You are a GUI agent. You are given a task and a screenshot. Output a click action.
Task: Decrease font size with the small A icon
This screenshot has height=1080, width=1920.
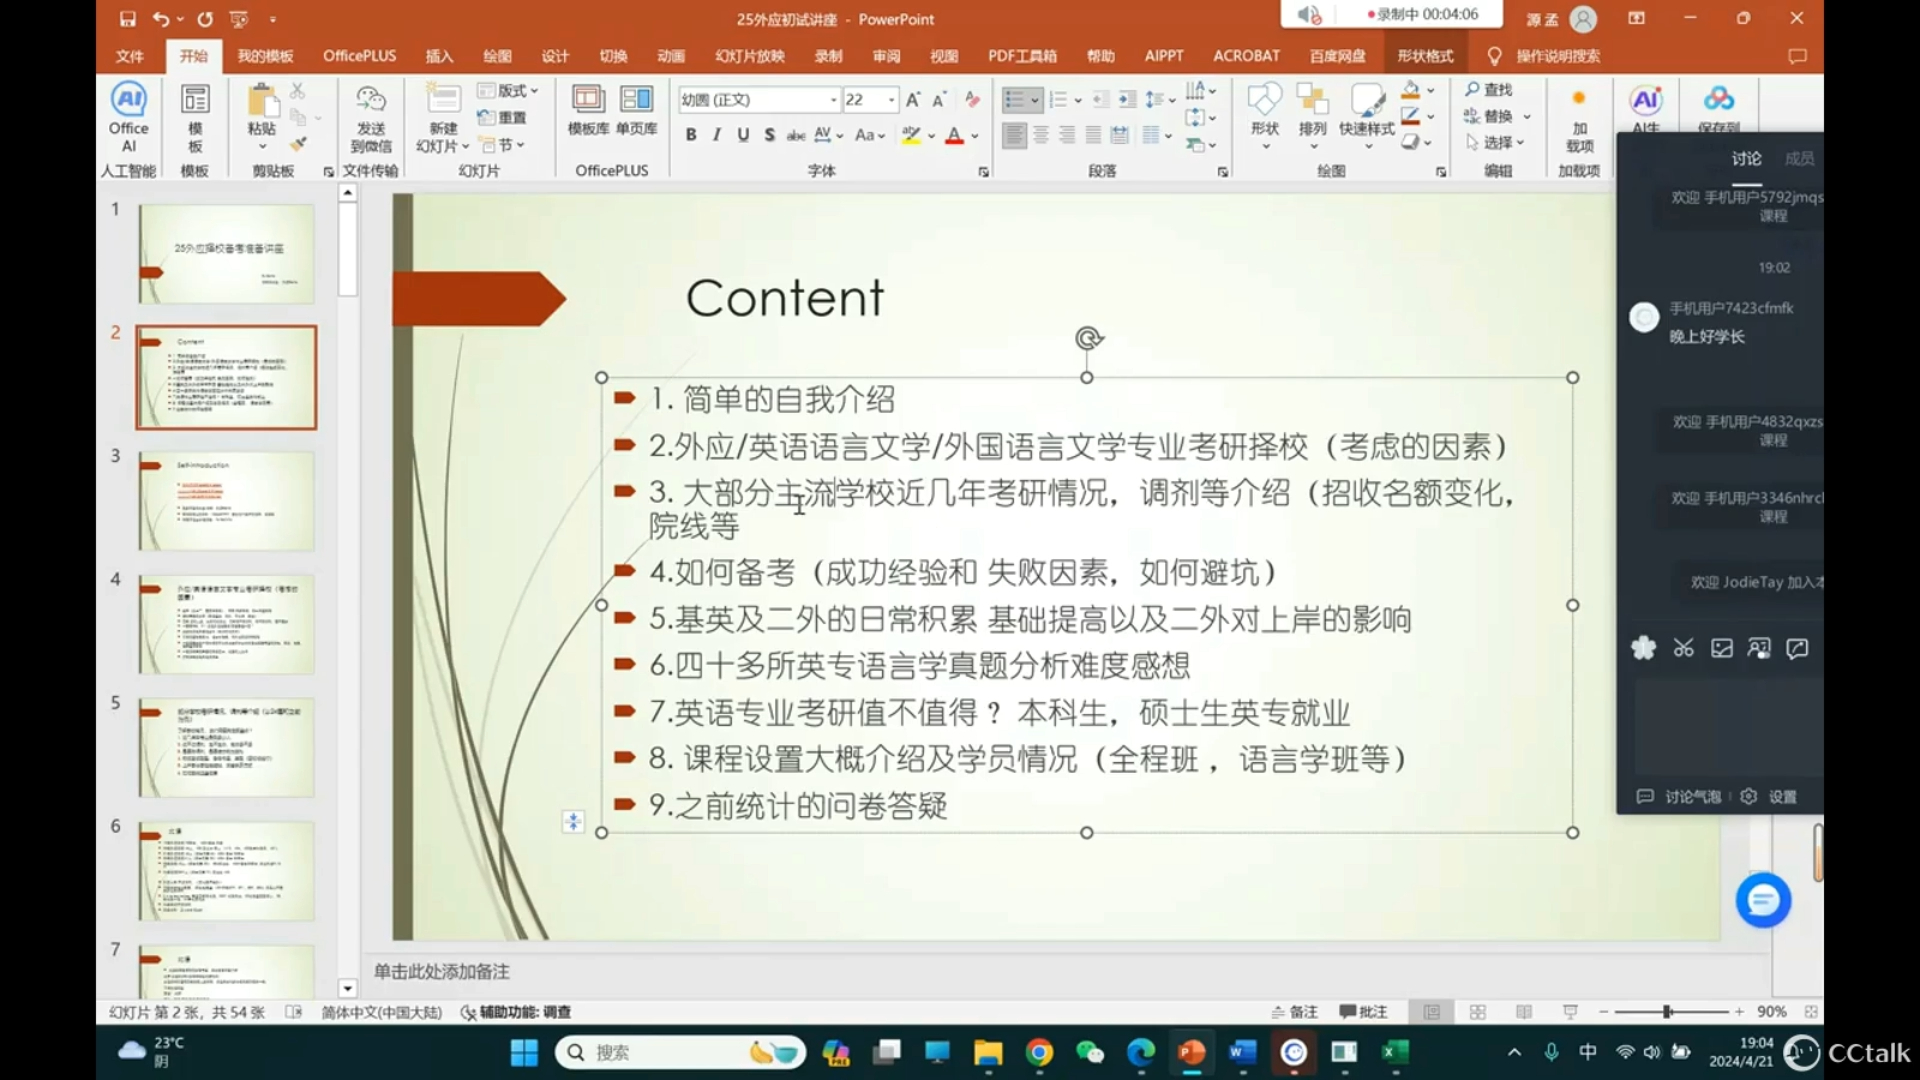(x=939, y=100)
